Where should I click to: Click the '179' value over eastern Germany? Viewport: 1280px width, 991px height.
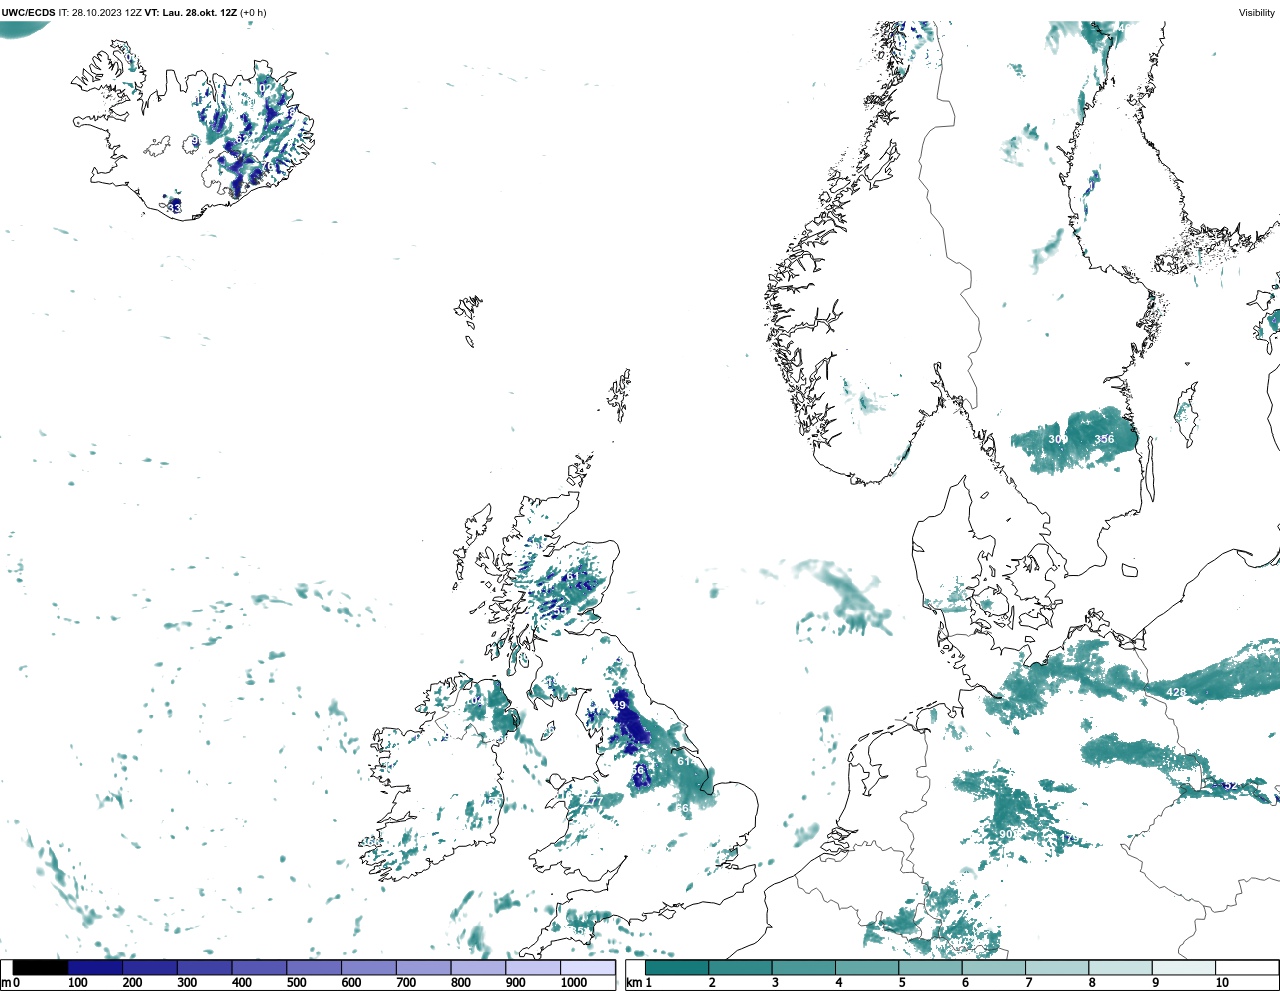pyautogui.click(x=1069, y=838)
